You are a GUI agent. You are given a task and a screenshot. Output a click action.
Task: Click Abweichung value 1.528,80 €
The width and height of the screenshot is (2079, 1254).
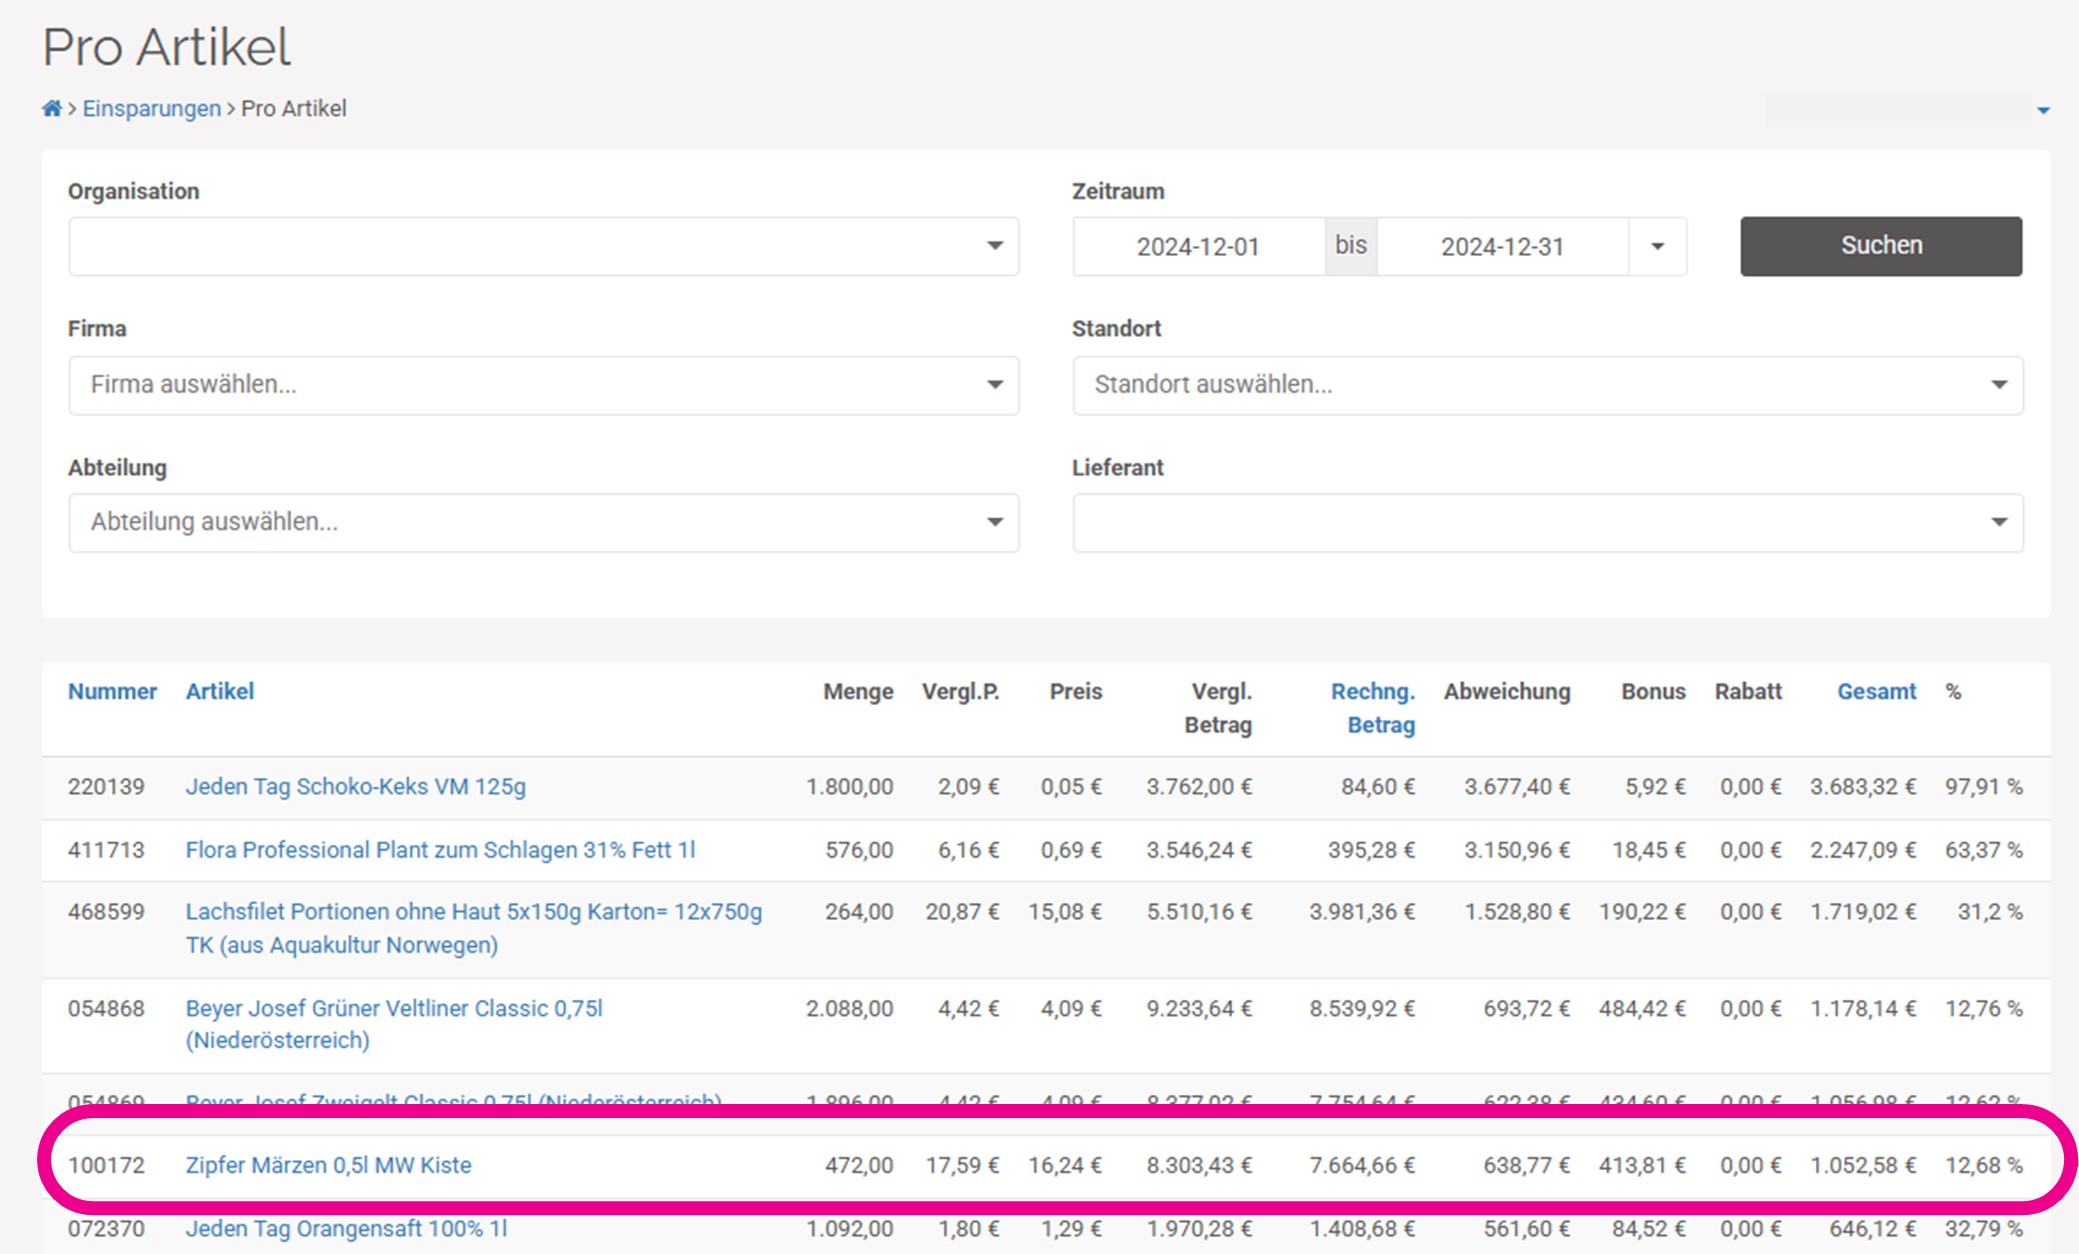click(1517, 912)
